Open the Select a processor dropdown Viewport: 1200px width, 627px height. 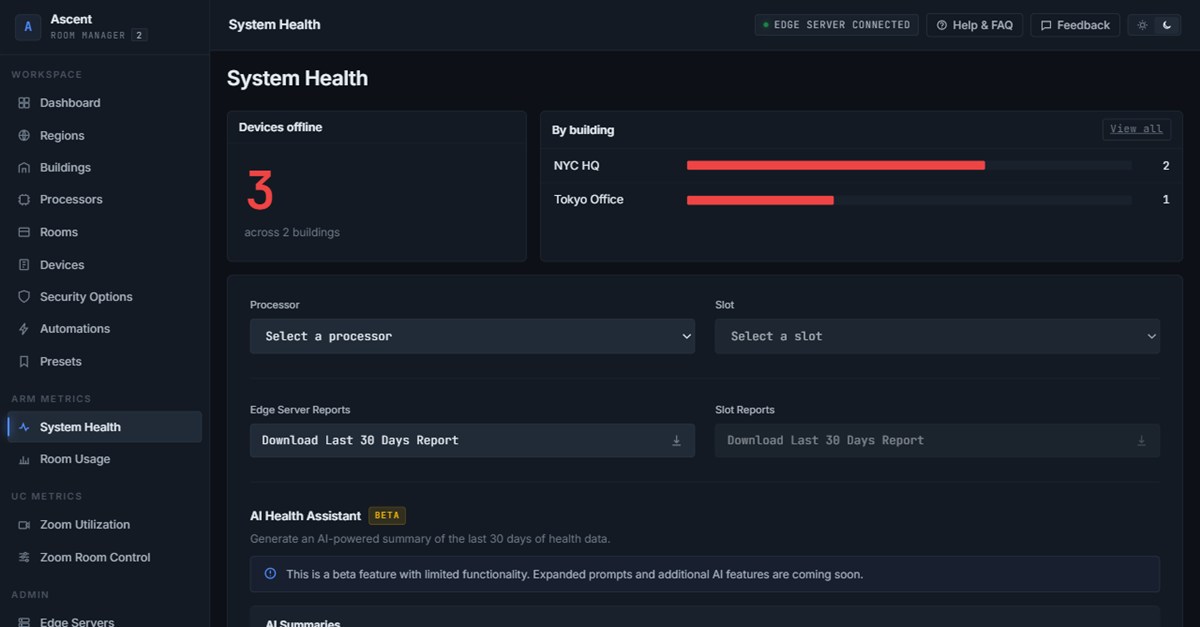(472, 336)
